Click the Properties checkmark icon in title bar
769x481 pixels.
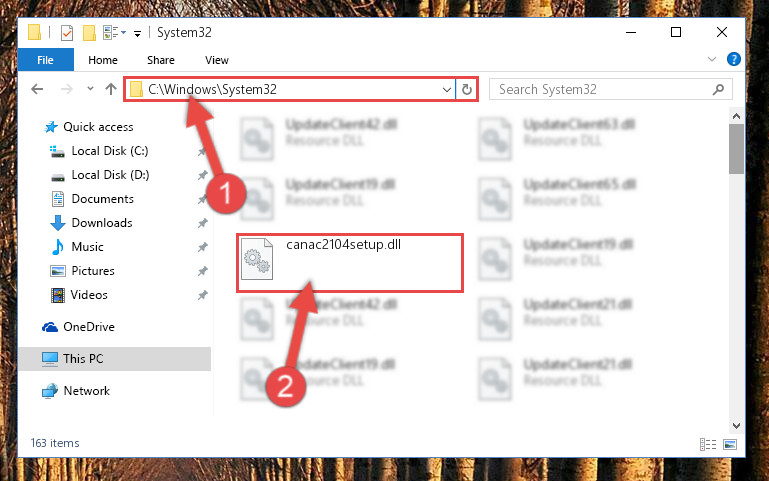[67, 33]
